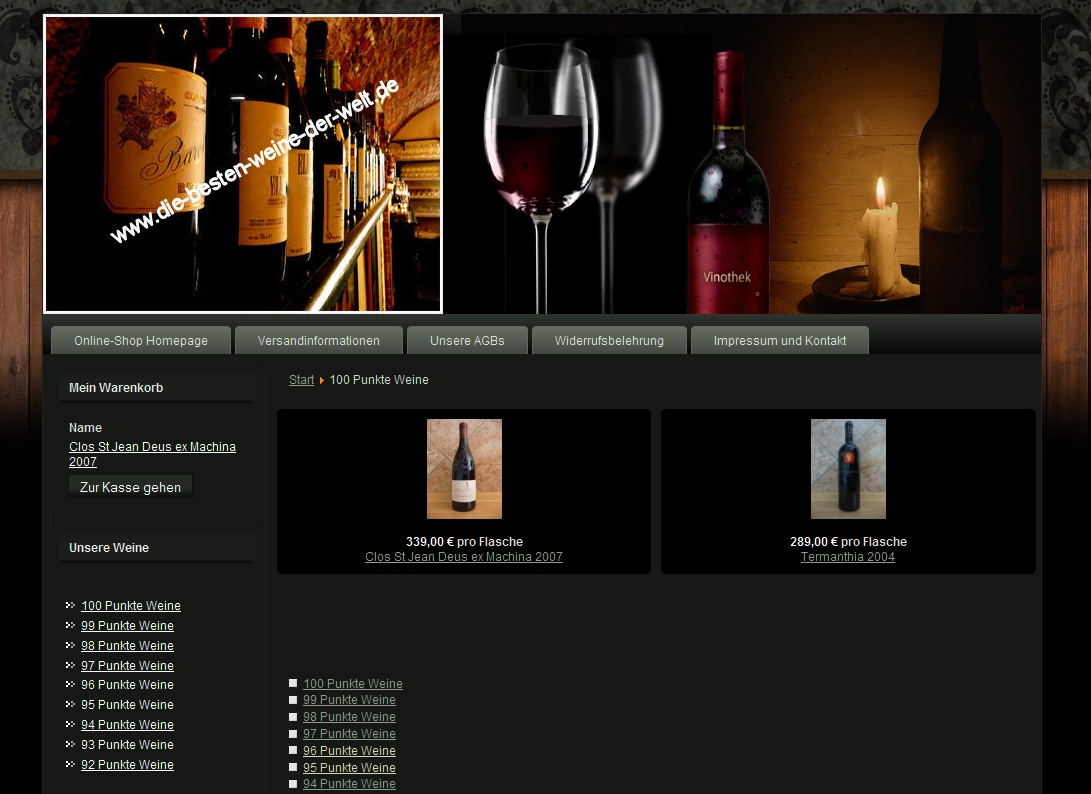Click the arrow bullet beside sidebar 100 Punkte Weine
Screen dimensions: 1091x794
pos(70,605)
